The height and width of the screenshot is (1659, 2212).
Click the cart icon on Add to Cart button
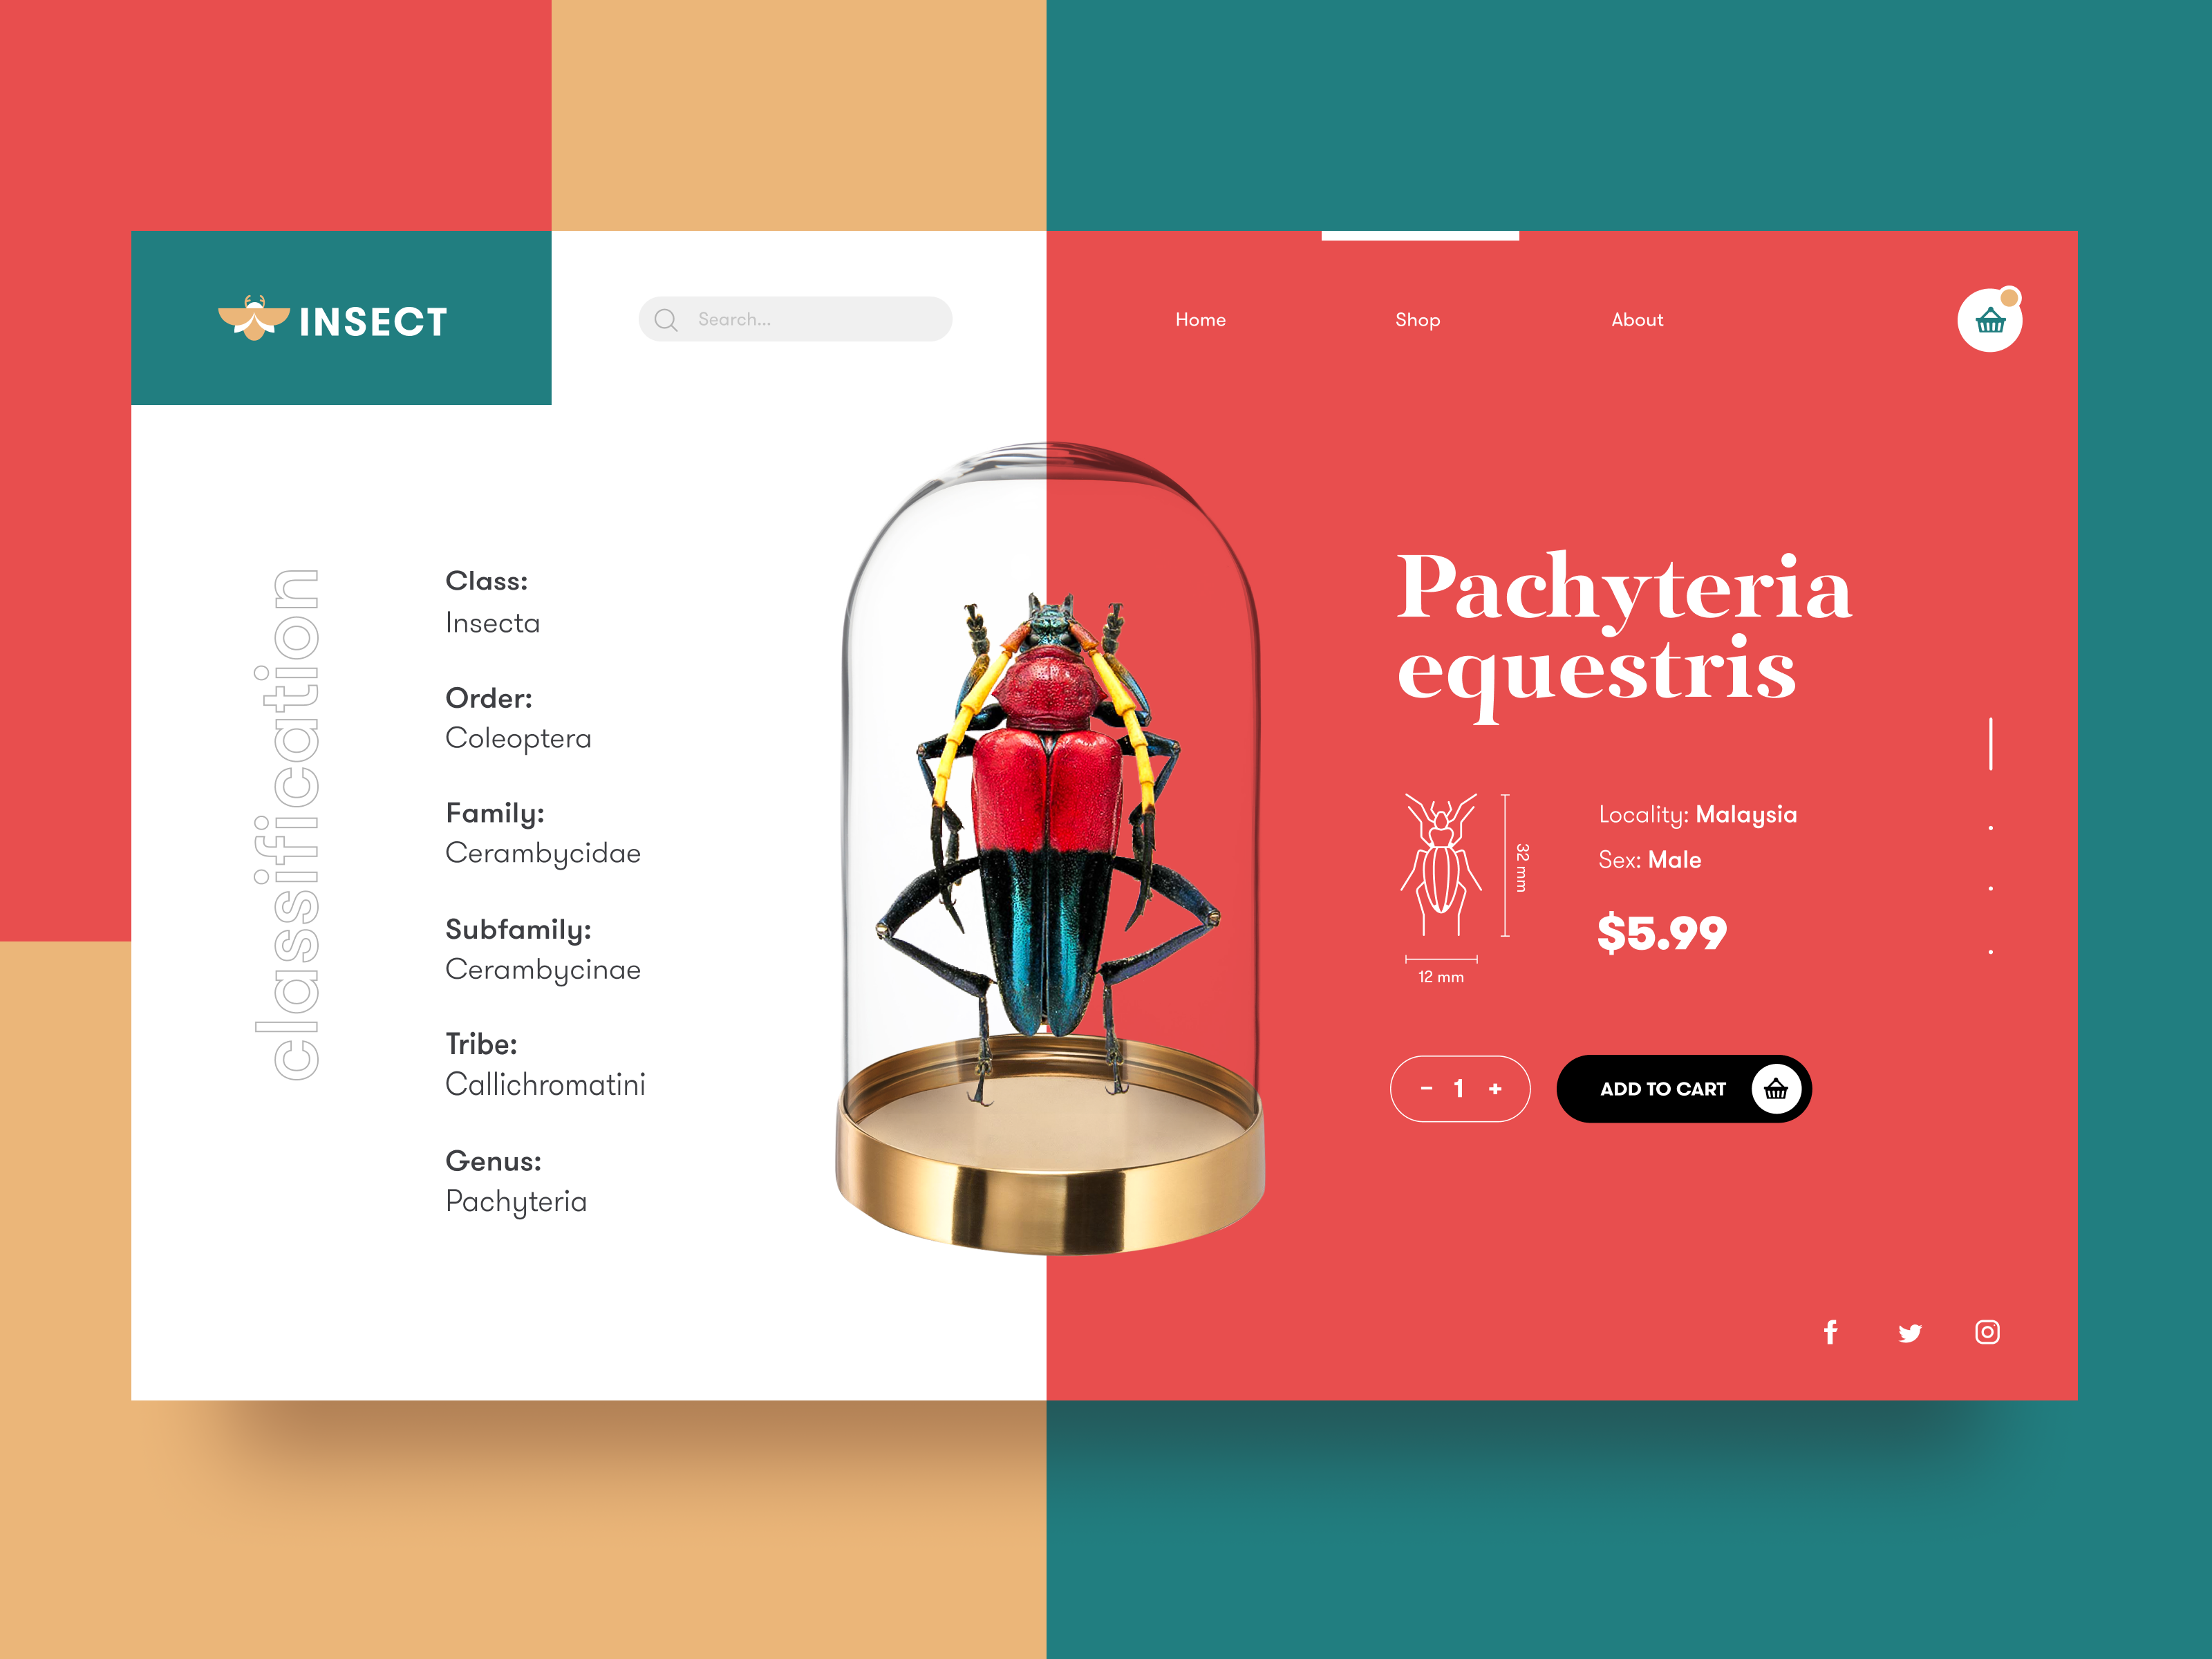[x=1777, y=1091]
